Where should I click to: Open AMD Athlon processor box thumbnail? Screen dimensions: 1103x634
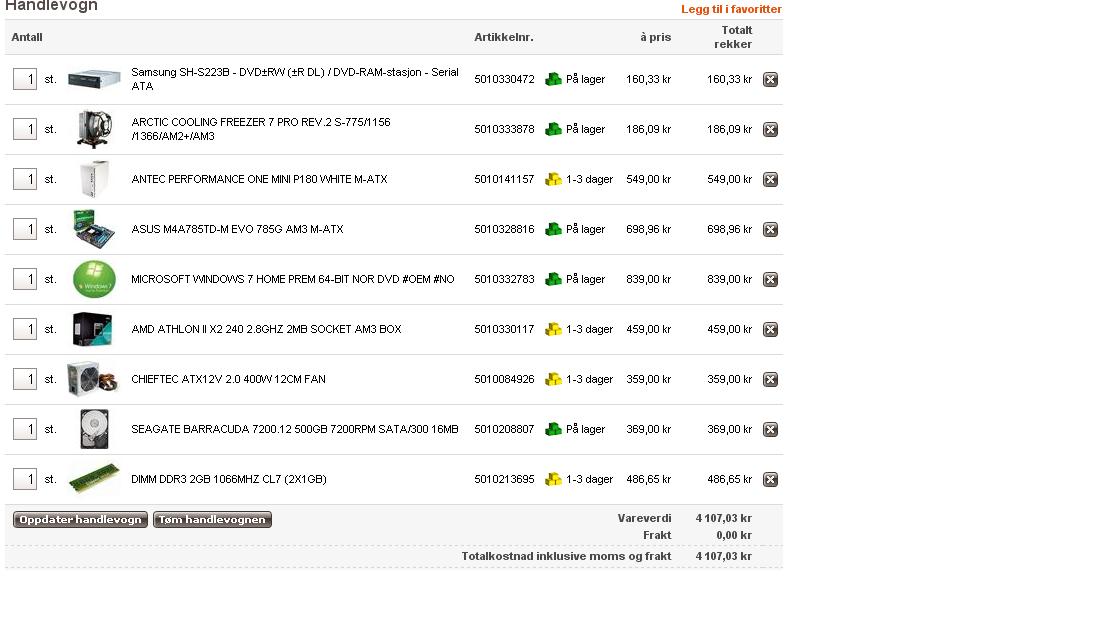coord(92,329)
